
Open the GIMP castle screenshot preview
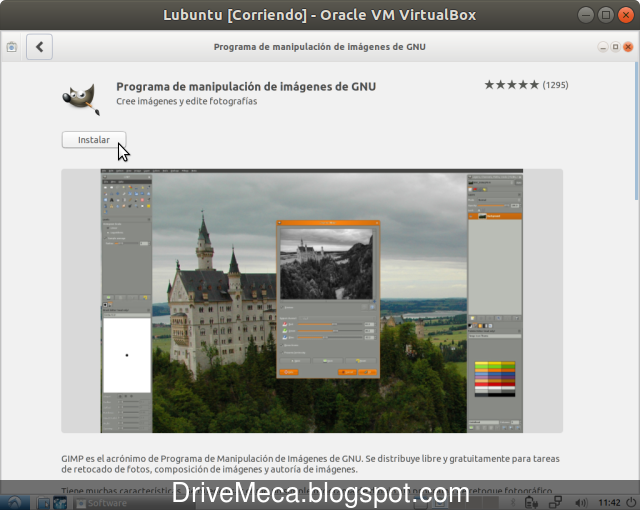pos(312,301)
